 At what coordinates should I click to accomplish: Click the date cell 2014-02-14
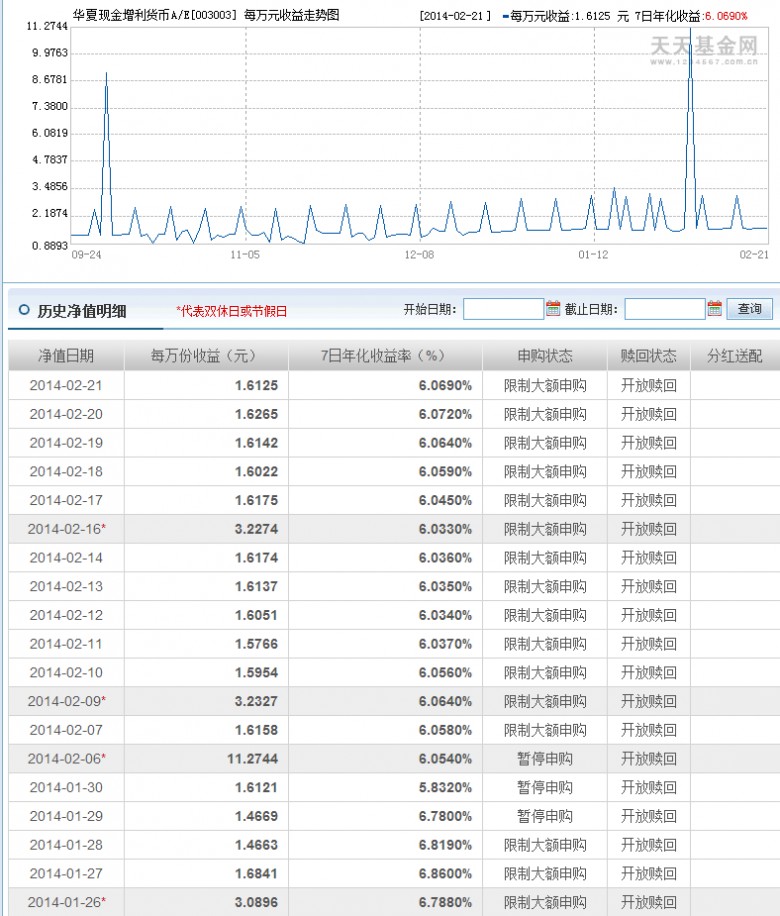tap(66, 558)
